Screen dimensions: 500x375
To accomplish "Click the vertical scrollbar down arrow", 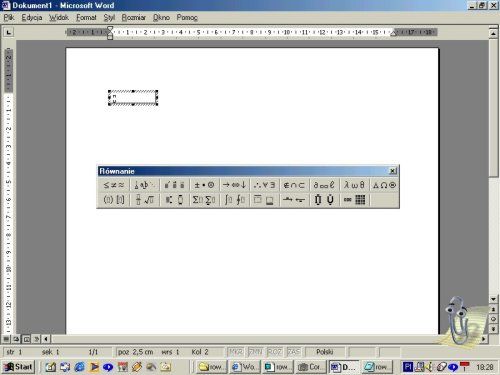I will (x=493, y=299).
